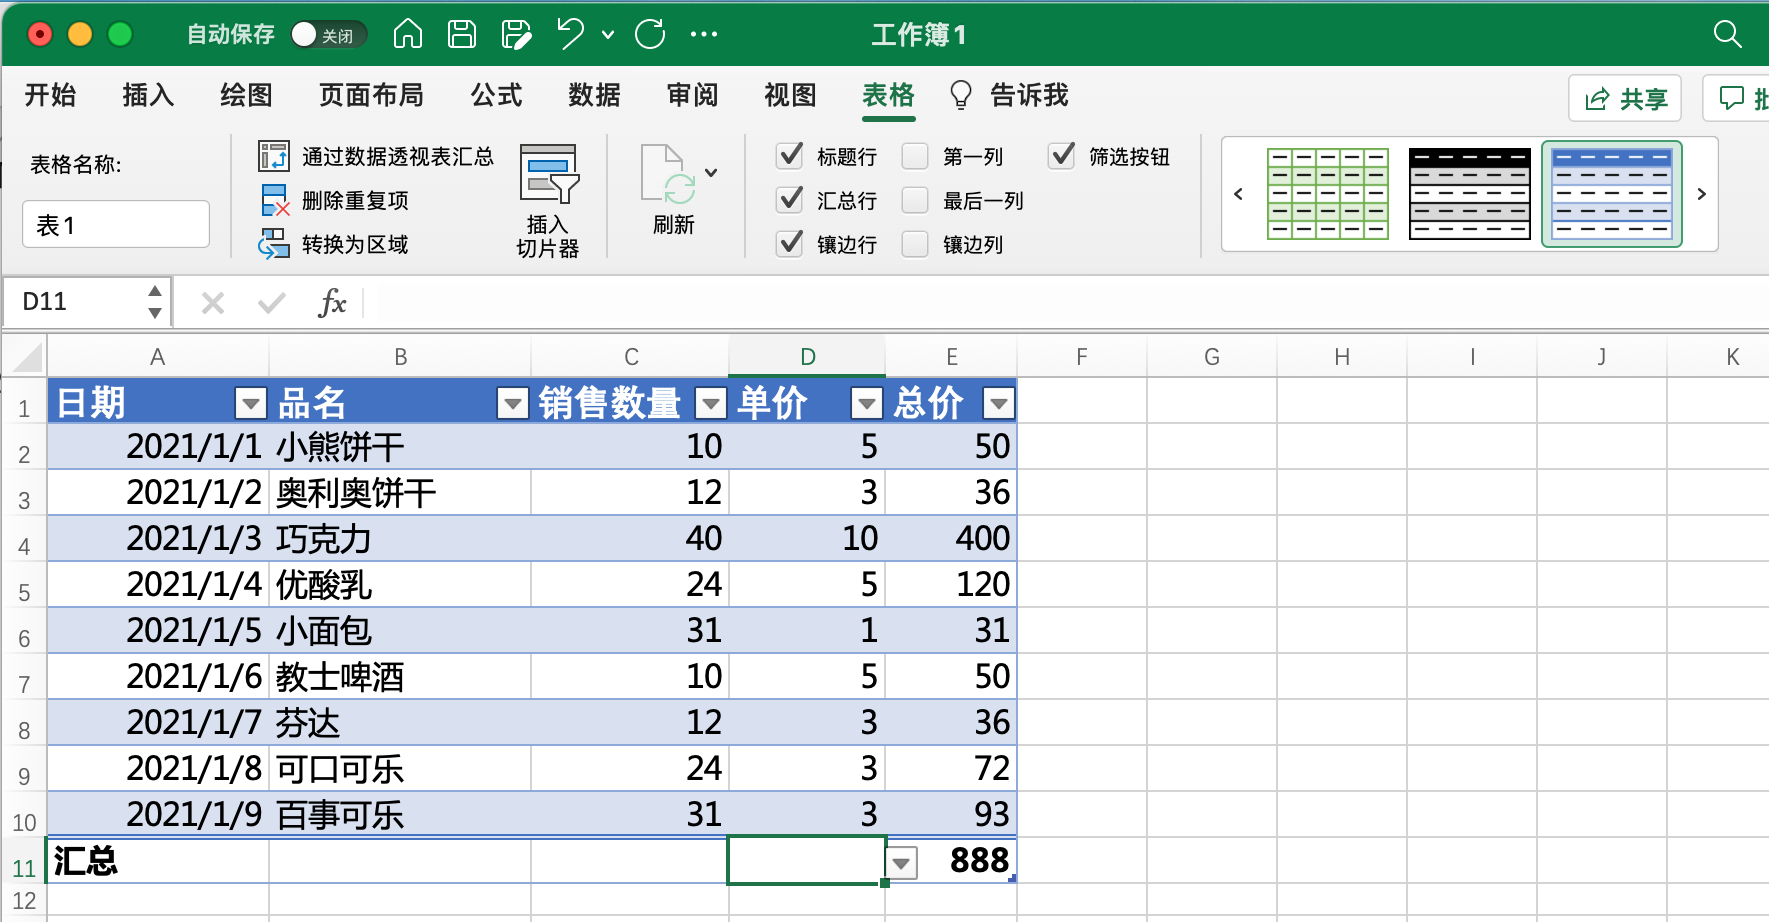The image size is (1769, 922).
Task: Click the Redo circular arrow icon
Action: (650, 34)
